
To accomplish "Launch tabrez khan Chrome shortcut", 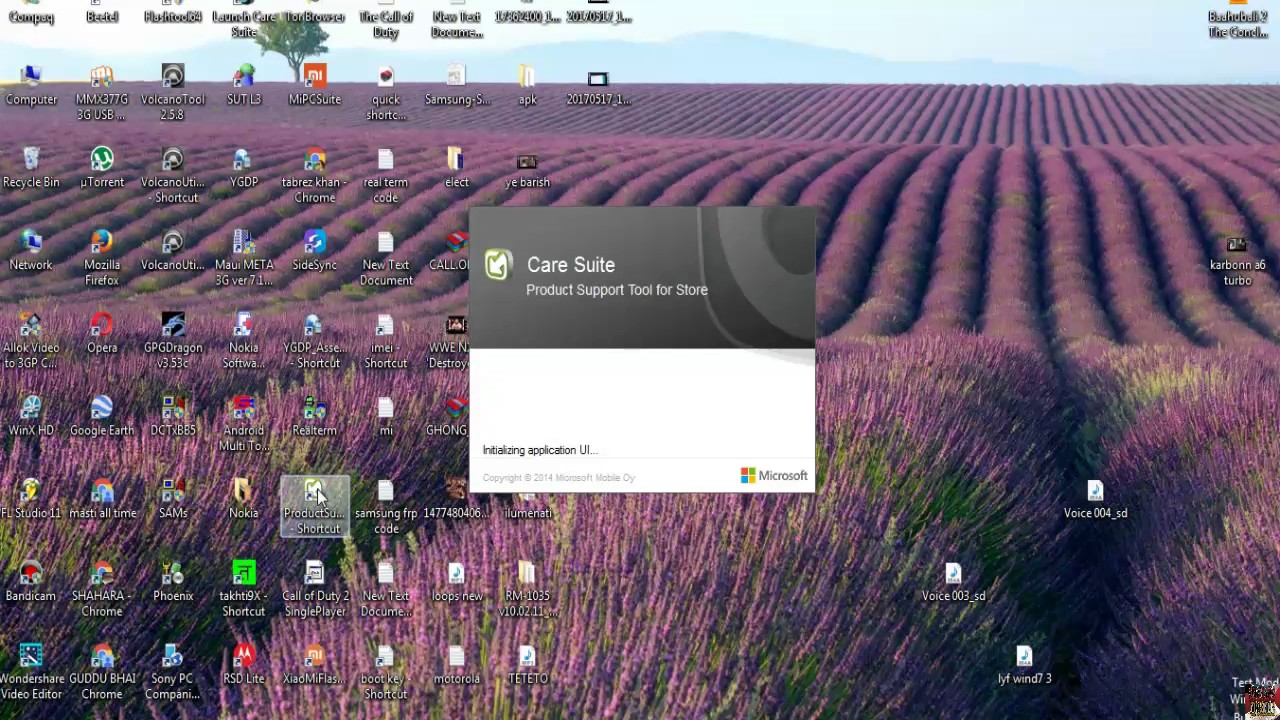I will (x=315, y=176).
